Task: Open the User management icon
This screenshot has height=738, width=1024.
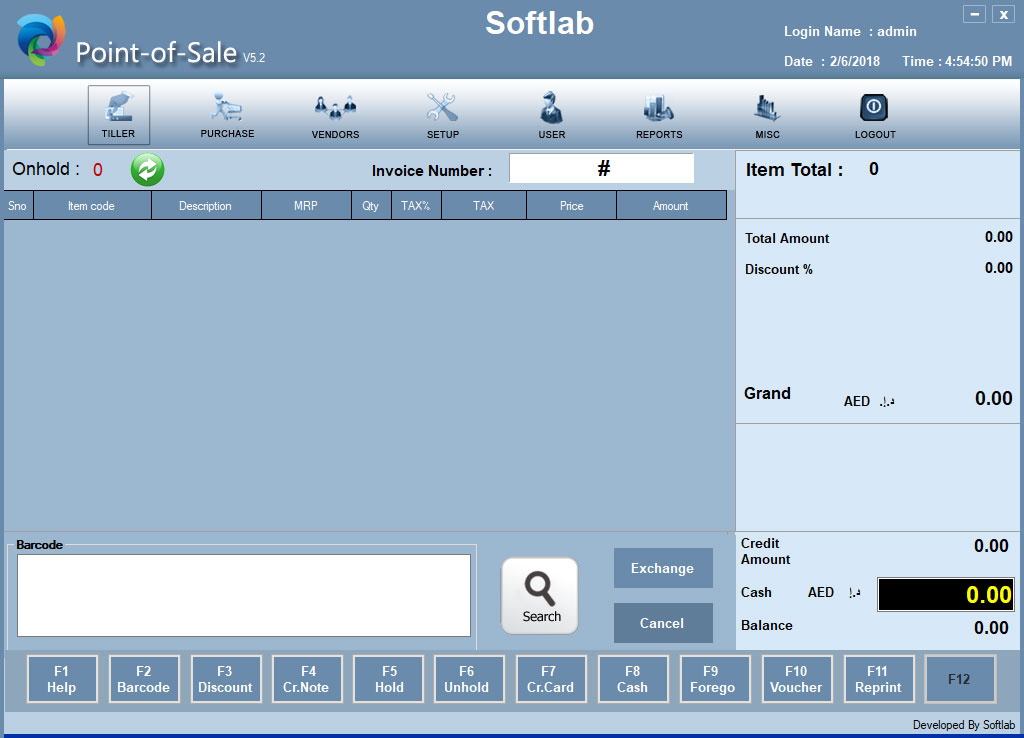Action: (551, 114)
